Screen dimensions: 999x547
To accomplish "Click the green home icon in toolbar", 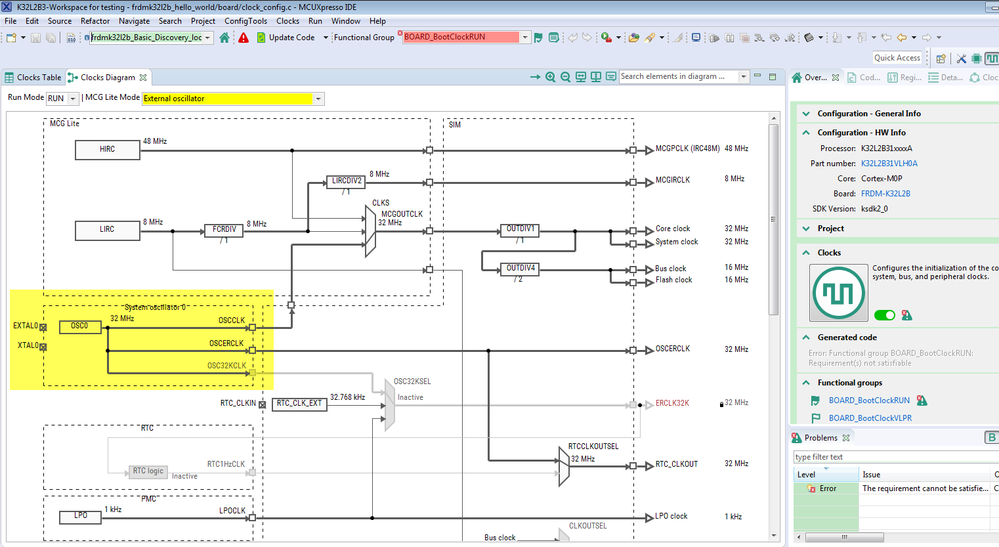I will tap(224, 38).
